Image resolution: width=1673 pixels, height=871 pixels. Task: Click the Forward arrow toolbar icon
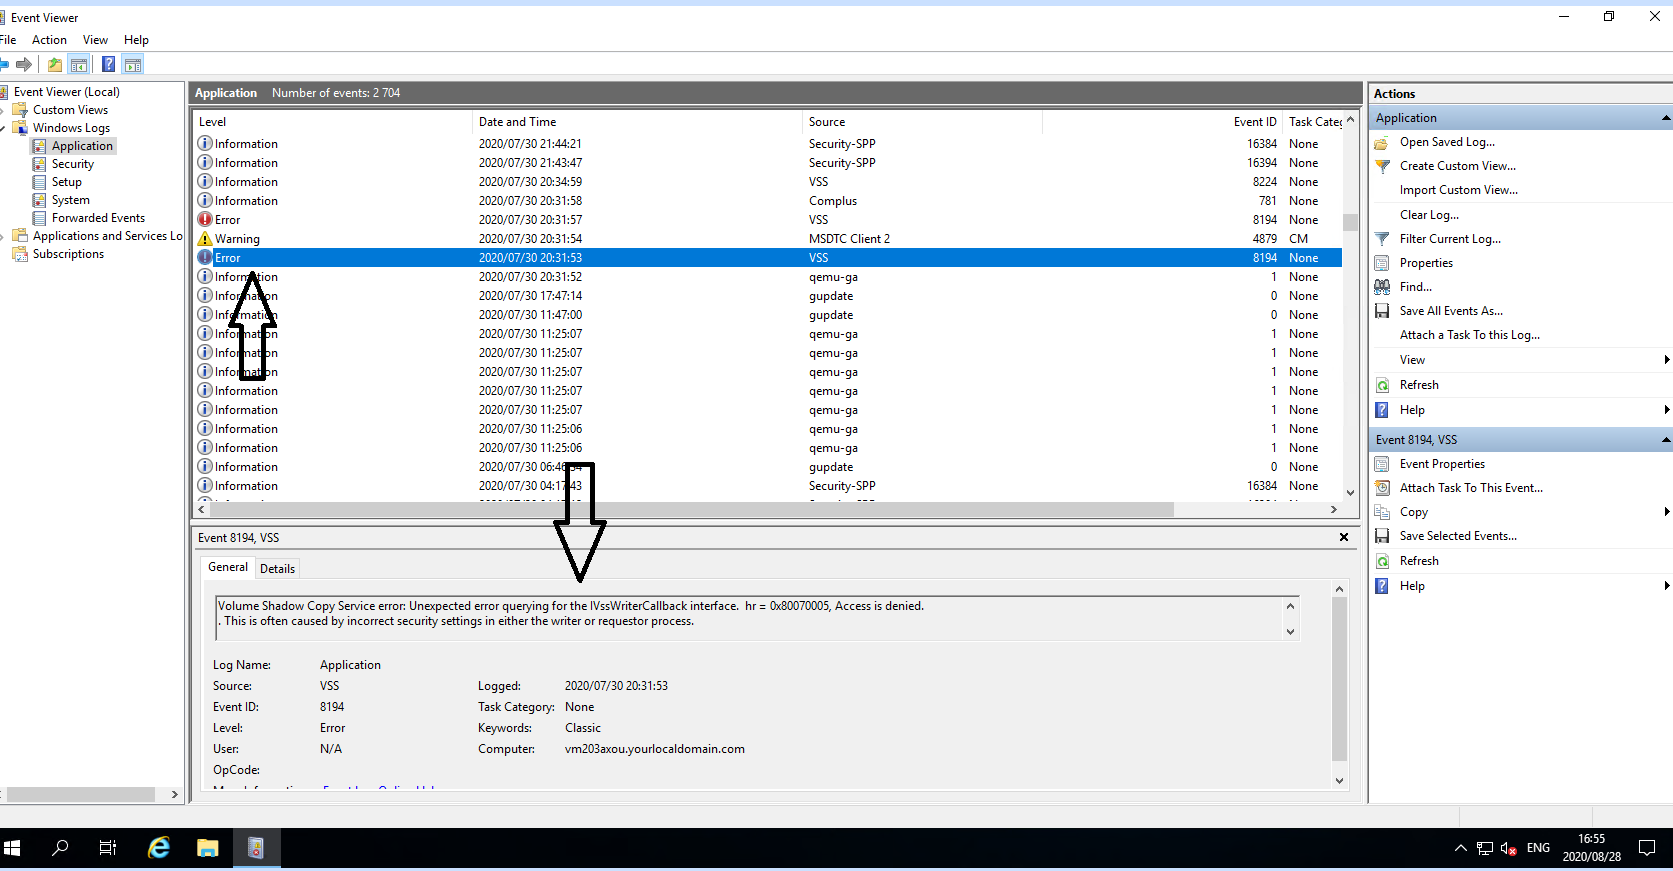click(x=24, y=65)
